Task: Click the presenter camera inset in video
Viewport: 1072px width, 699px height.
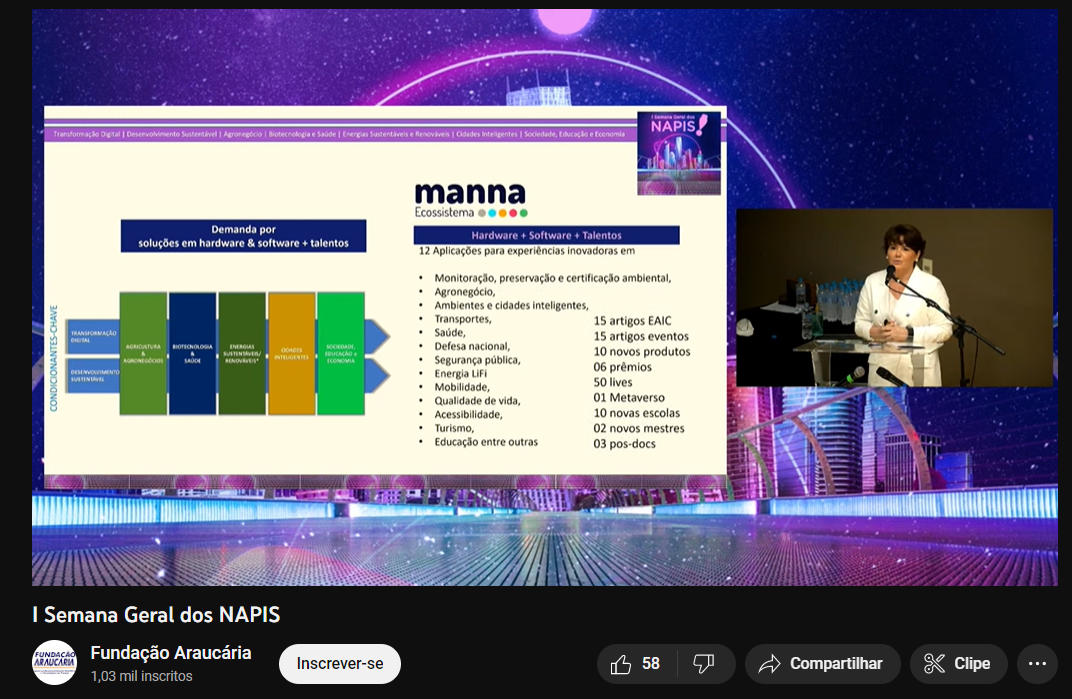Action: 894,298
